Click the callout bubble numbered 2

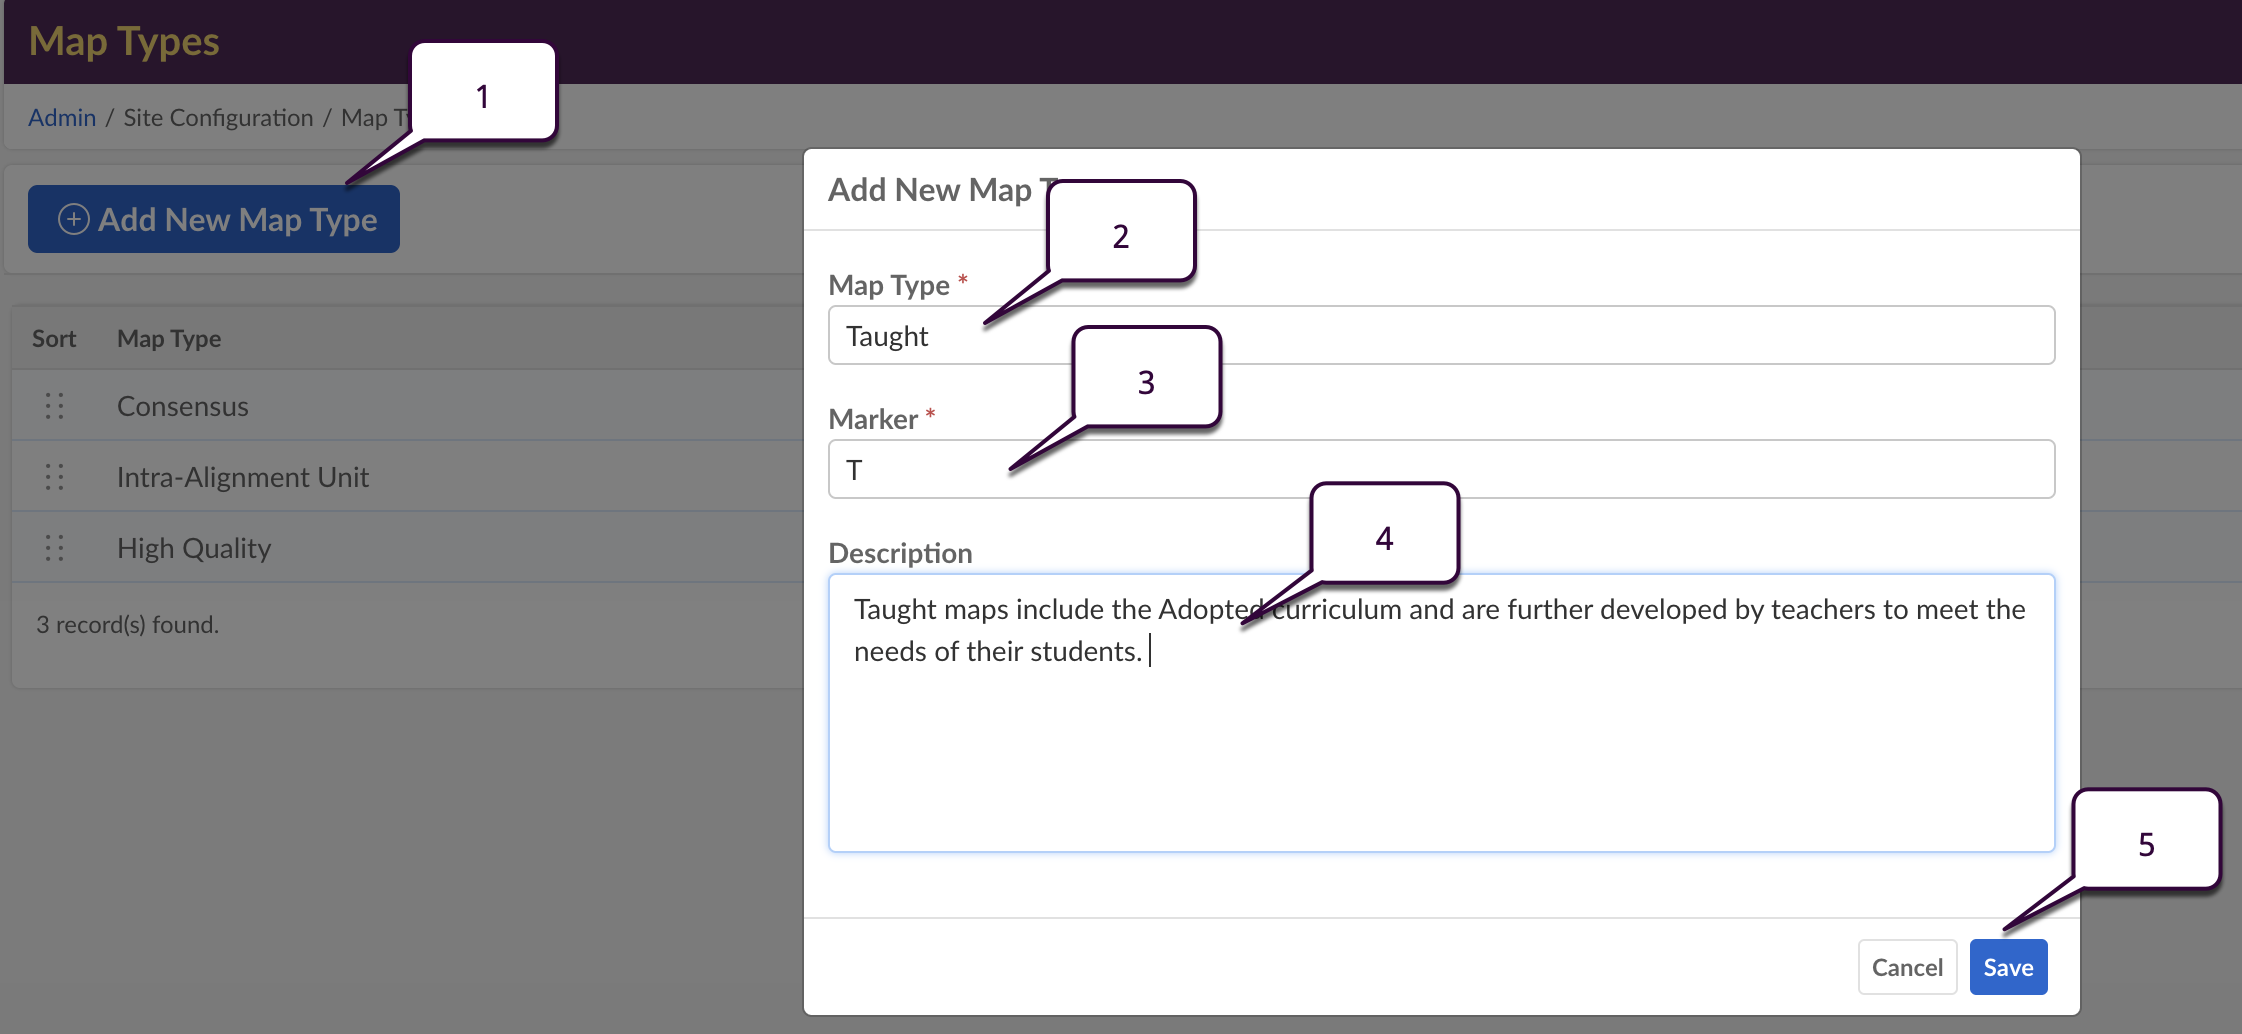point(1121,233)
